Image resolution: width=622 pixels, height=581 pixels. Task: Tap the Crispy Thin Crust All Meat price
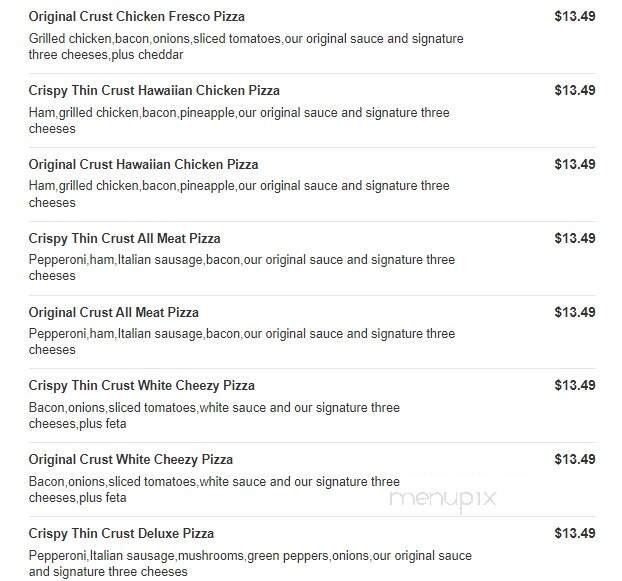tap(574, 238)
